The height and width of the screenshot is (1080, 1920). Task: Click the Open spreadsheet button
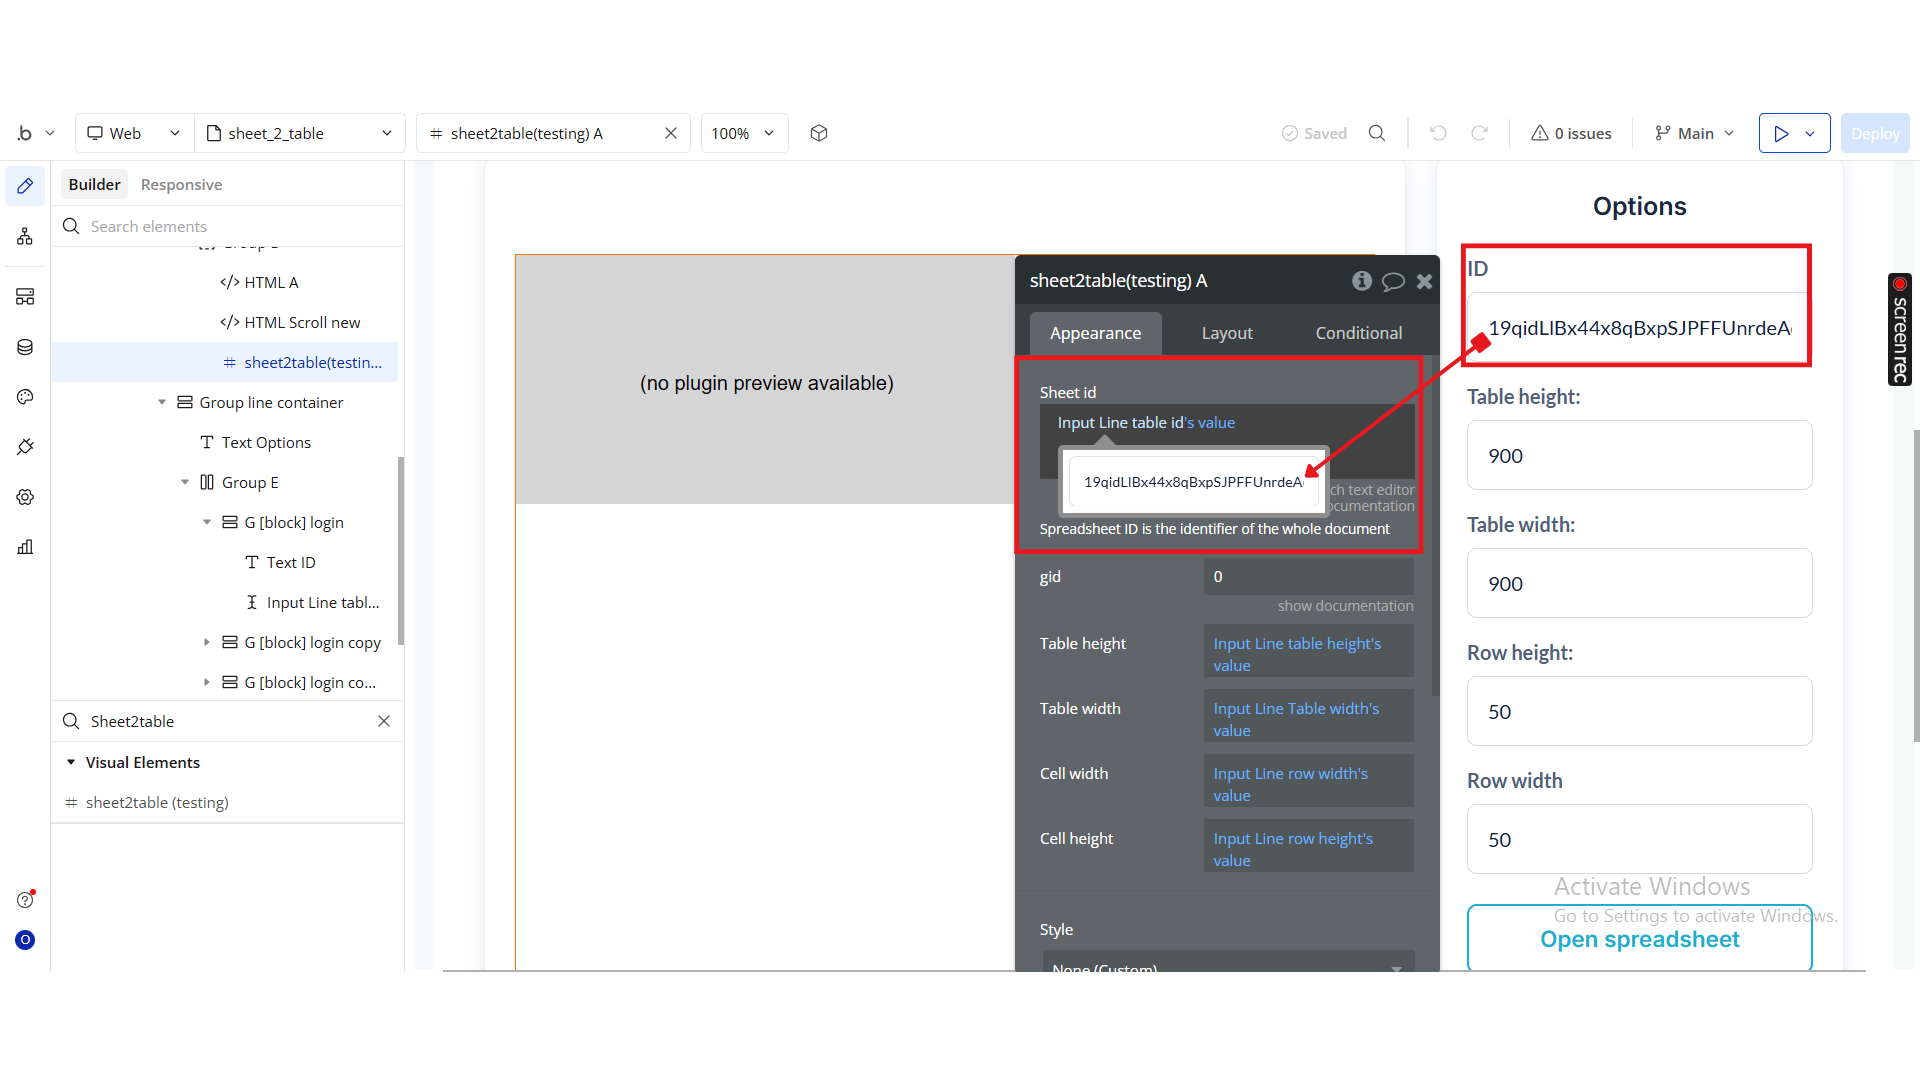tap(1639, 939)
